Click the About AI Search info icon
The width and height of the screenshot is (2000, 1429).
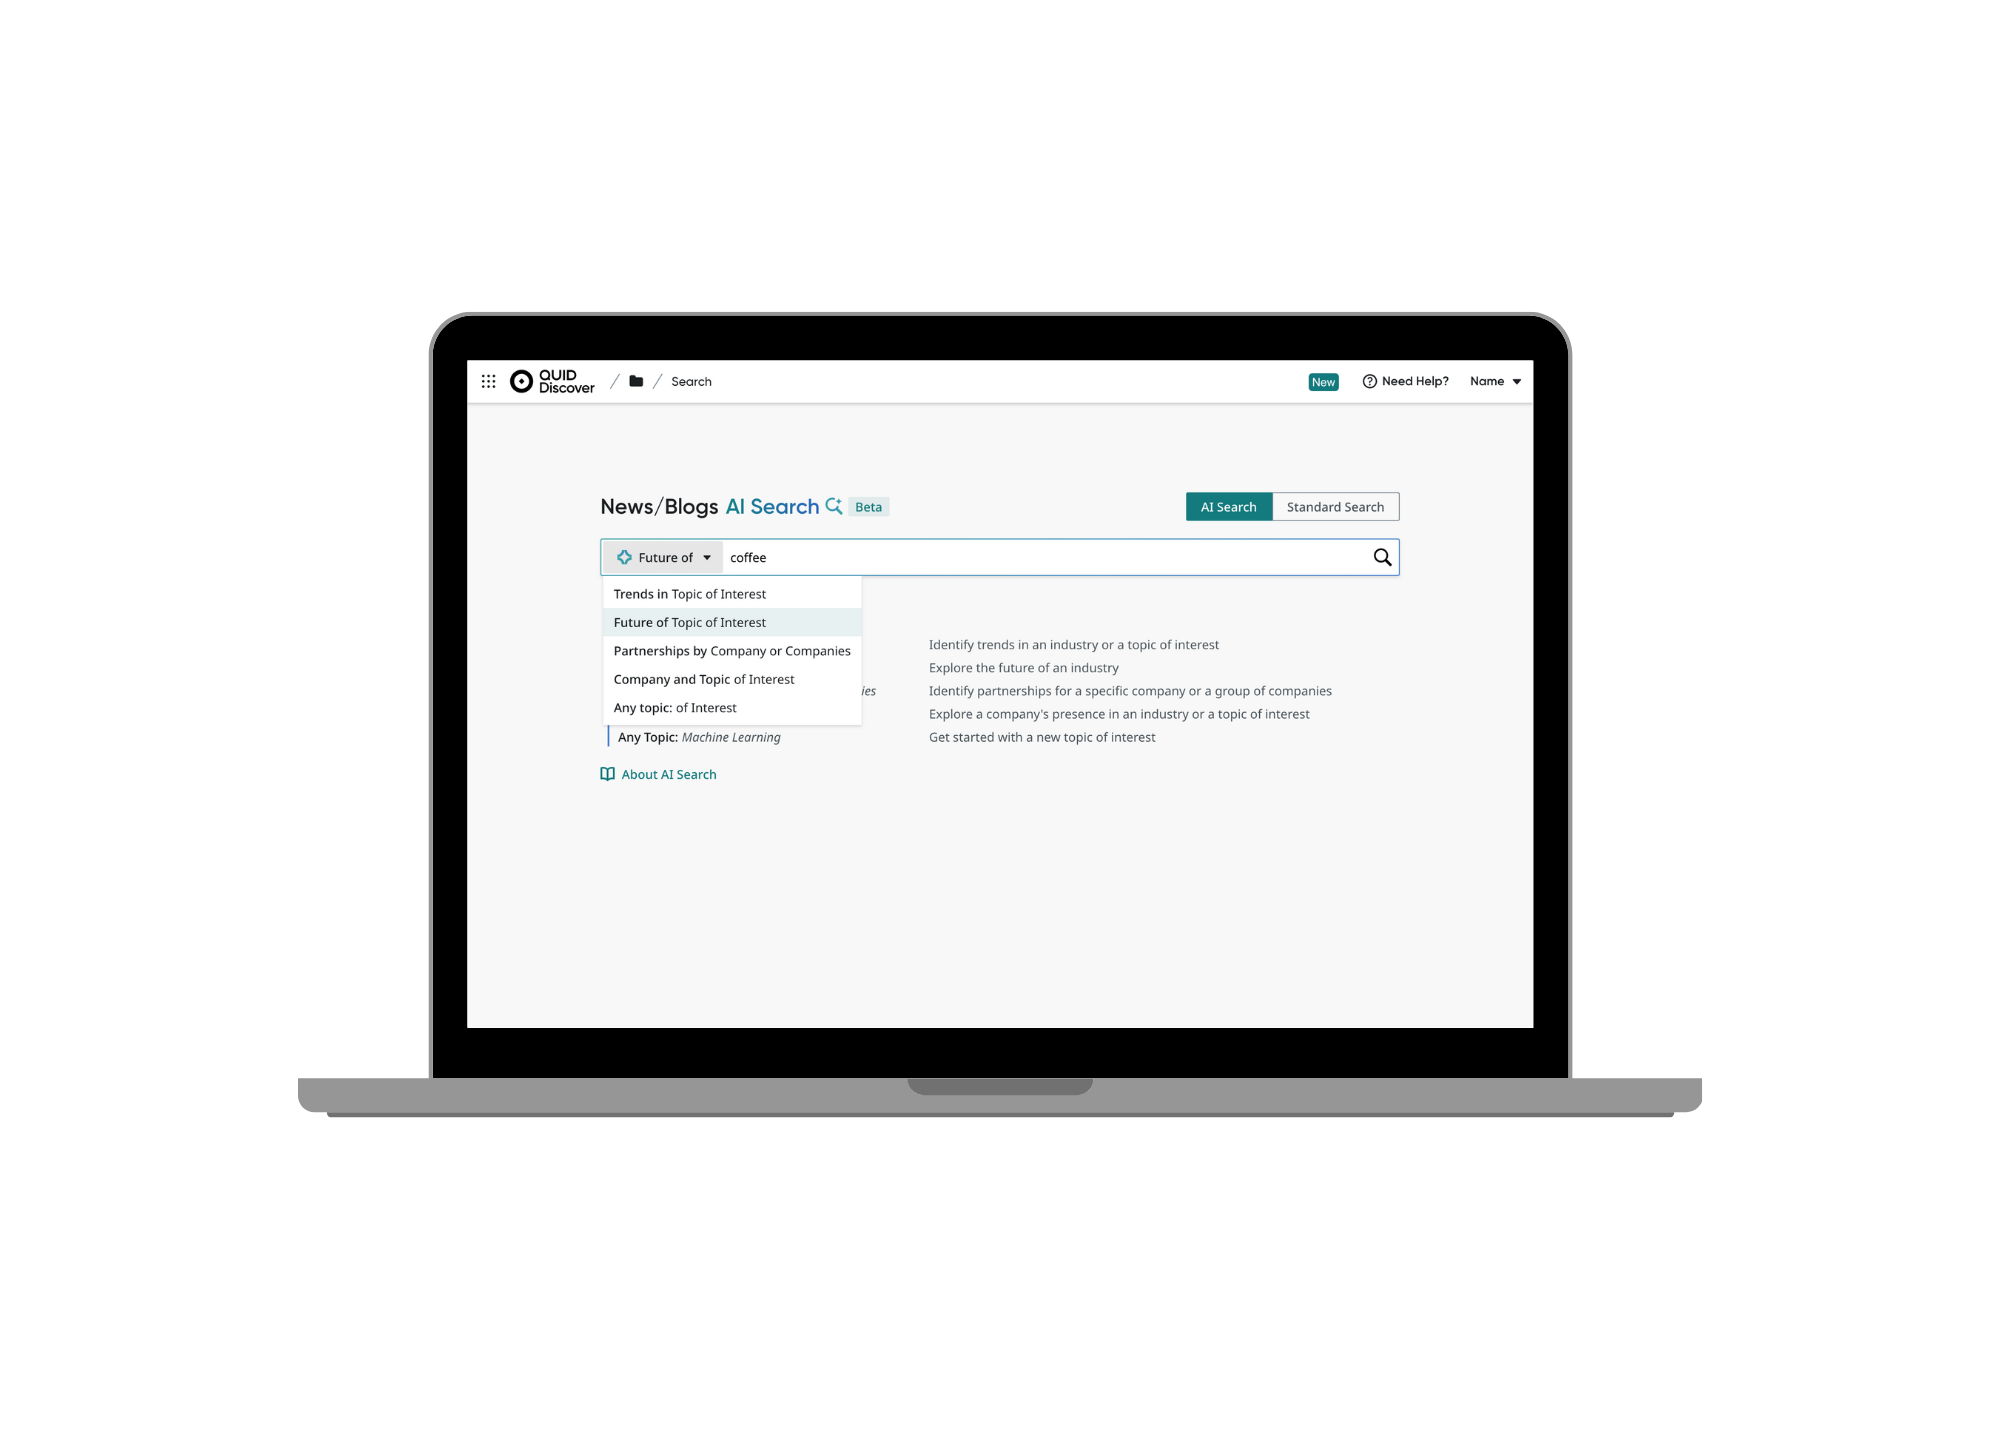coord(613,773)
